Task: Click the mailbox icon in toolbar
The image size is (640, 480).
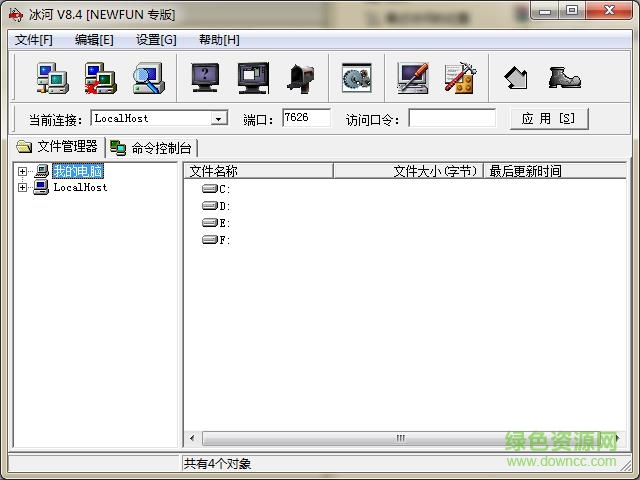Action: pos(301,78)
